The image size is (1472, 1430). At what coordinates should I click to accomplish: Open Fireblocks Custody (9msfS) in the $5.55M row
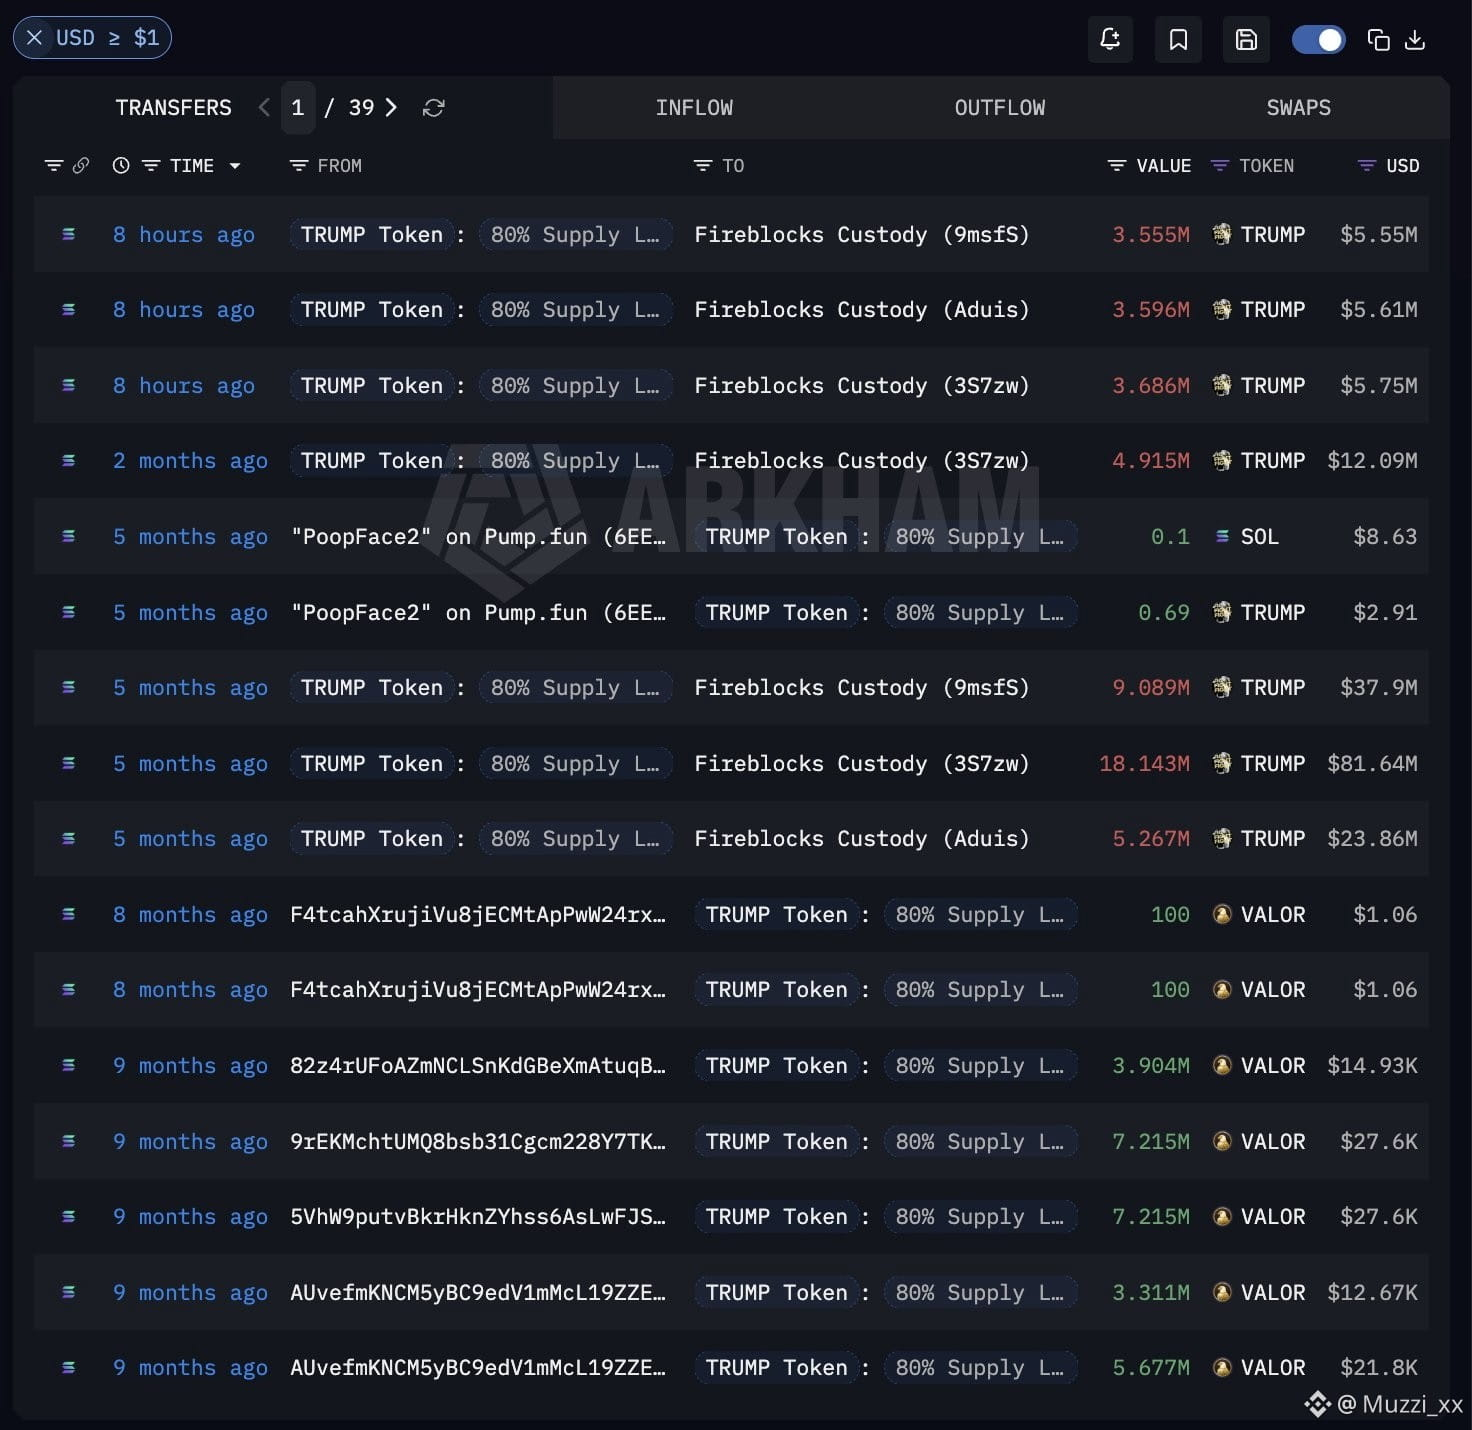tap(861, 234)
